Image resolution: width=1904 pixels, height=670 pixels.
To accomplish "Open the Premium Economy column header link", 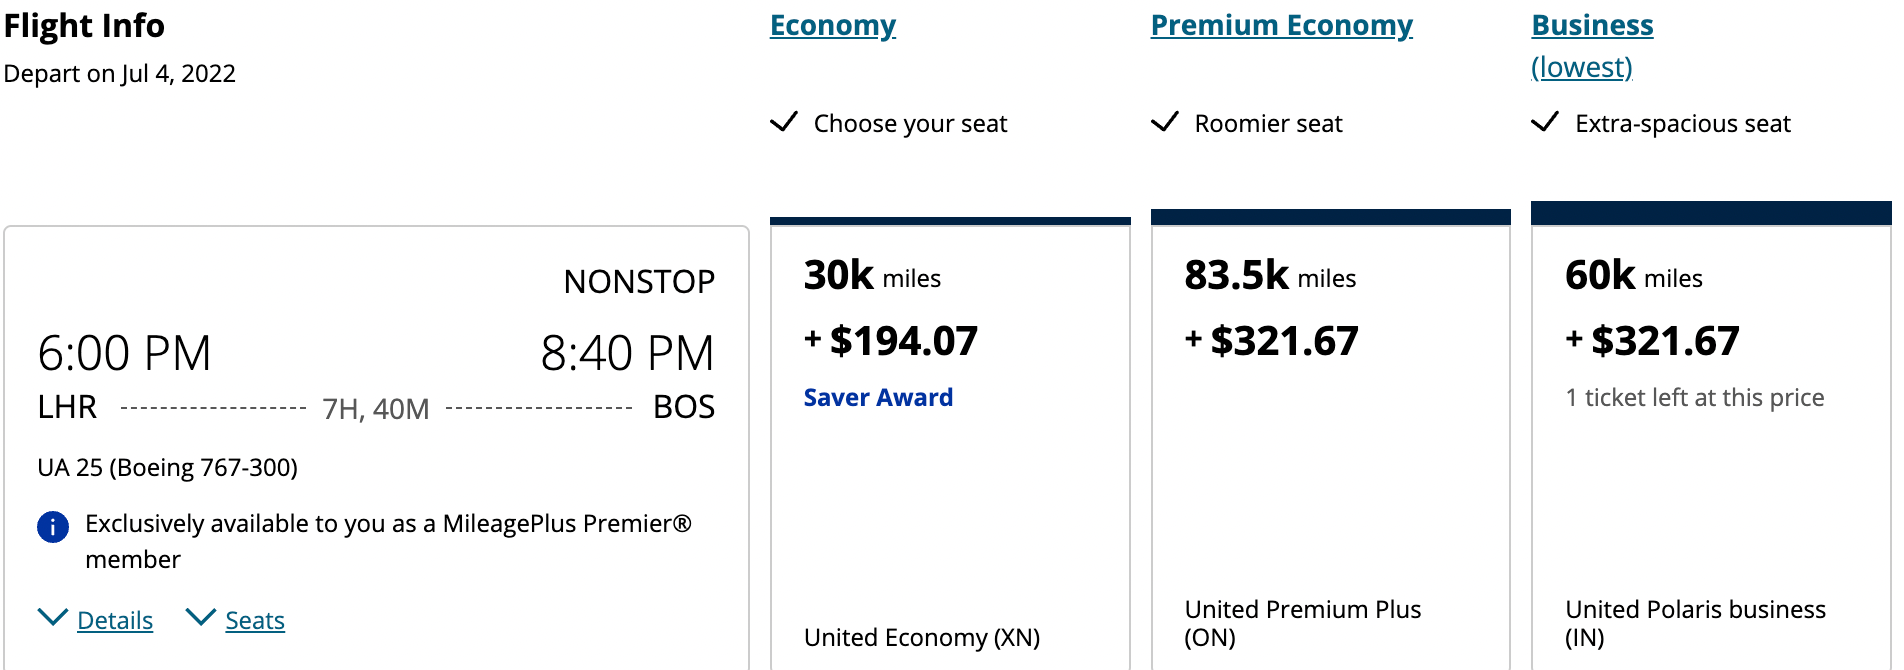I will coord(1281,24).
